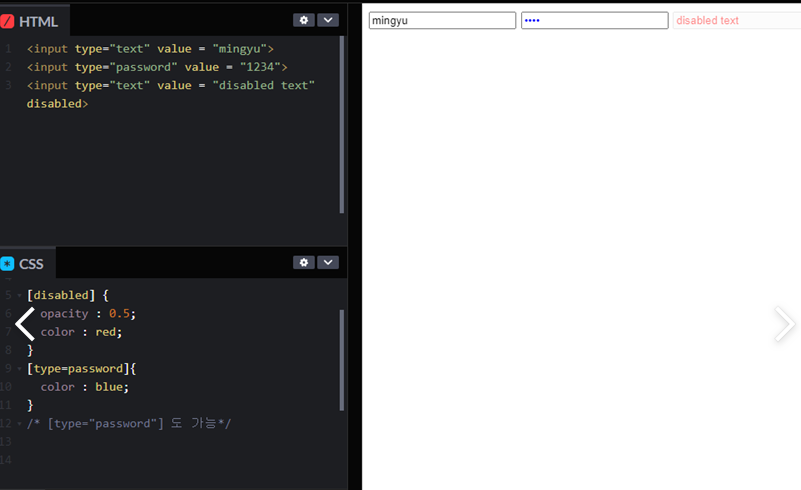Image resolution: width=801 pixels, height=490 pixels.
Task: Click the HTML editor vertical scrollbar
Action: pyautogui.click(x=342, y=125)
